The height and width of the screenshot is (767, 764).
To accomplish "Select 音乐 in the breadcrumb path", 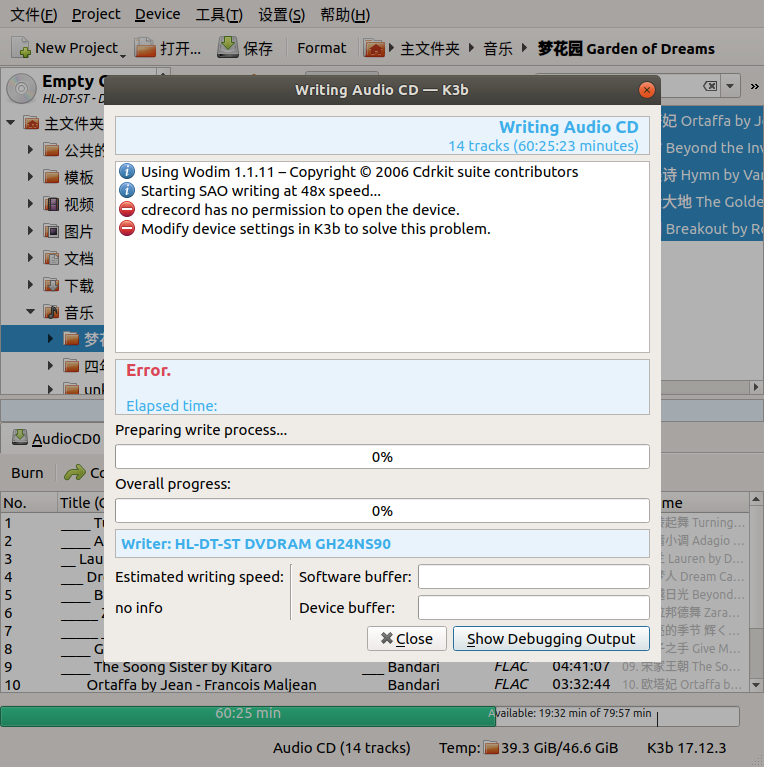I will click(498, 48).
